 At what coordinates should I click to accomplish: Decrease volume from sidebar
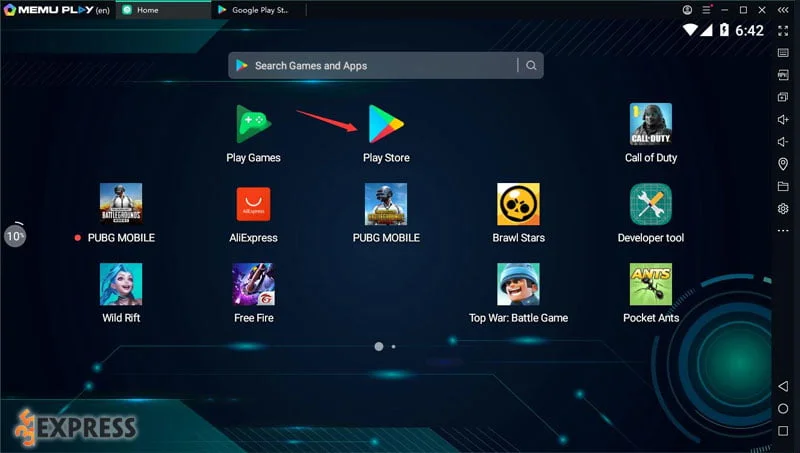click(x=783, y=142)
